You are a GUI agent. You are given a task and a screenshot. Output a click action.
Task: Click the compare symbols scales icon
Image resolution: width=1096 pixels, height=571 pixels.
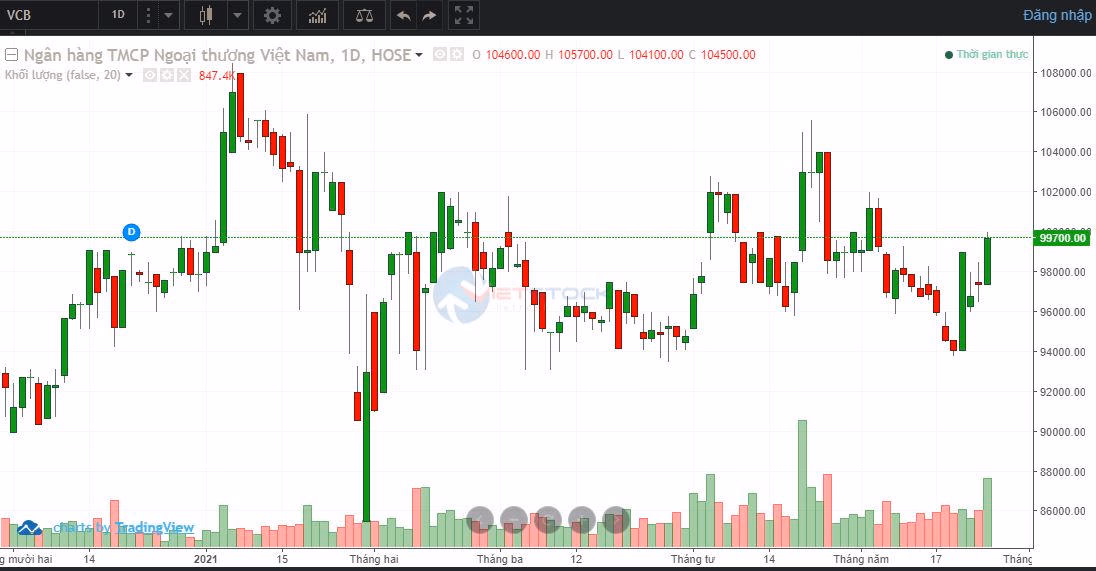(364, 15)
